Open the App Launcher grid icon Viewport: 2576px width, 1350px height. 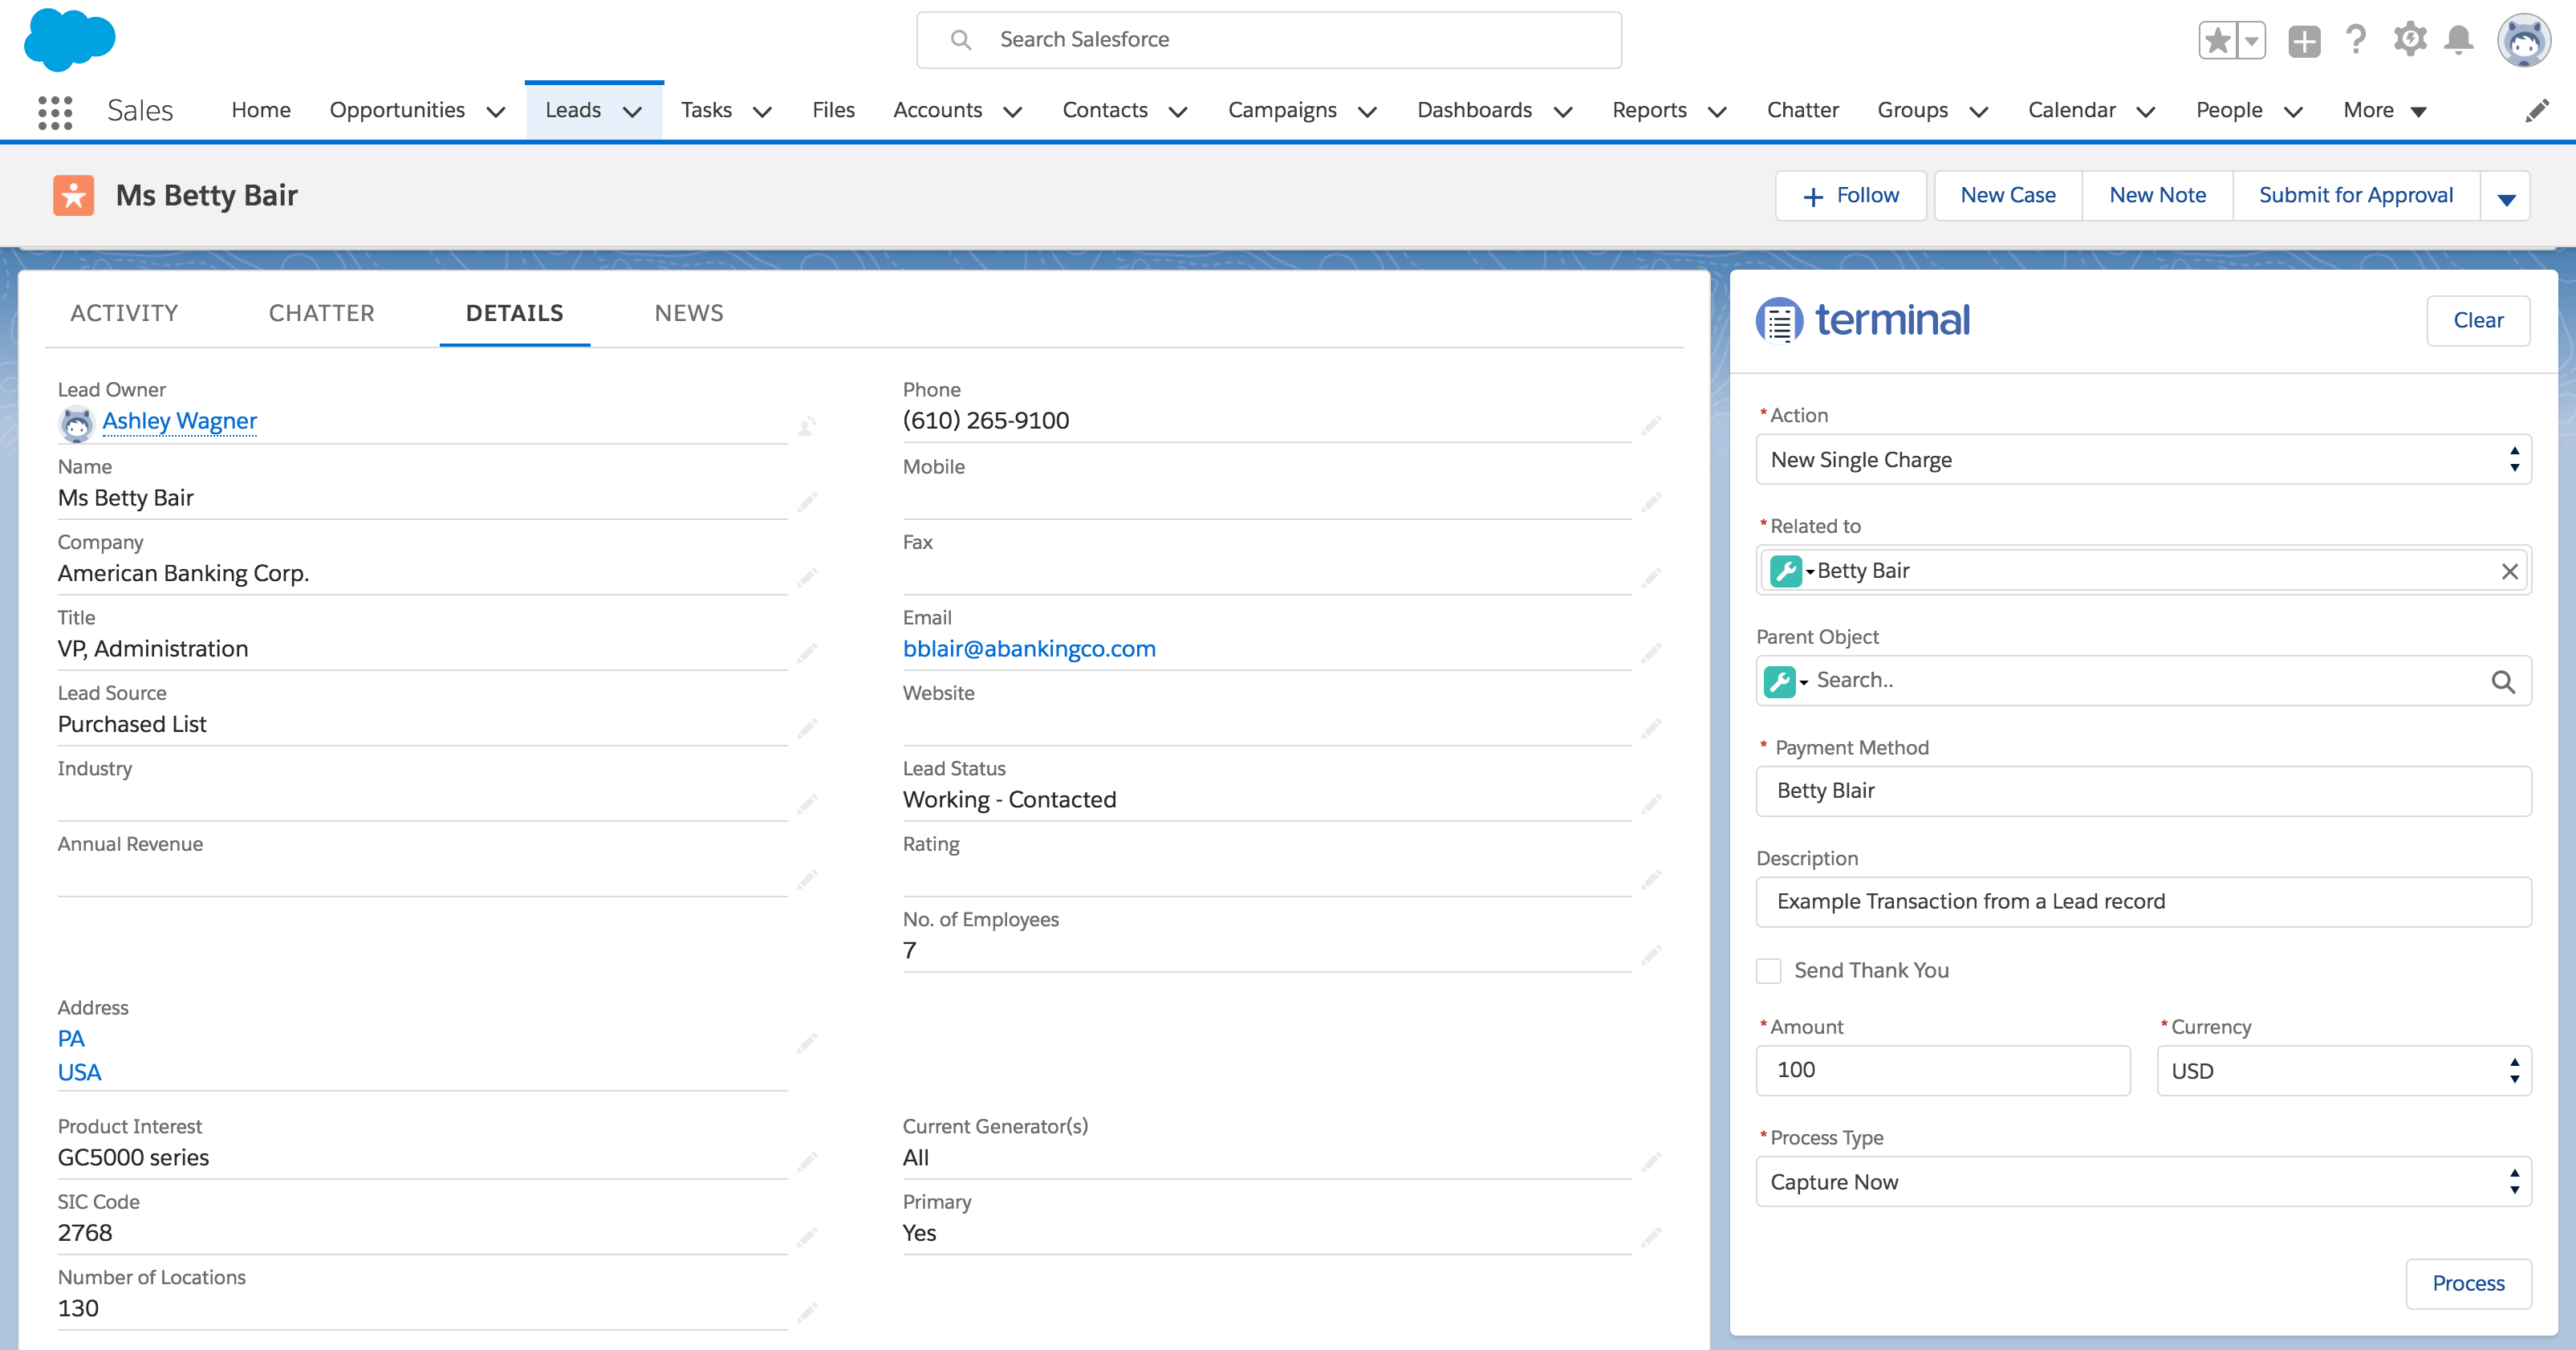tap(55, 112)
